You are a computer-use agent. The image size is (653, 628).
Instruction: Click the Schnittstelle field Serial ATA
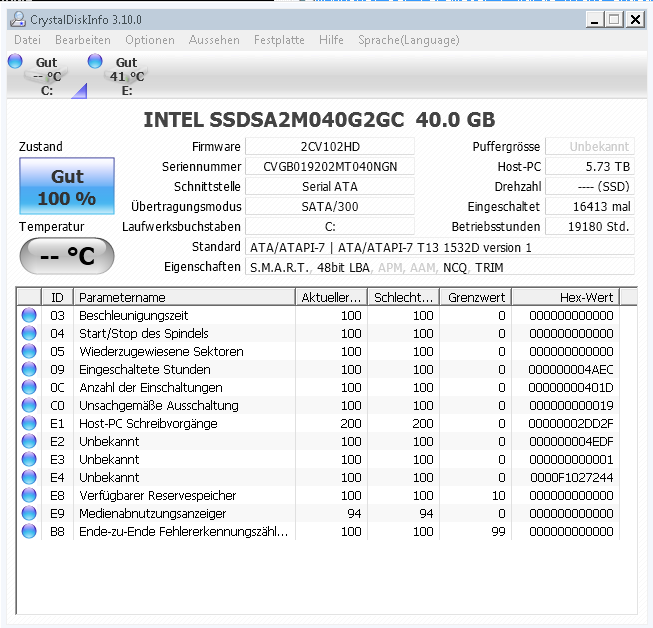[x=330, y=187]
